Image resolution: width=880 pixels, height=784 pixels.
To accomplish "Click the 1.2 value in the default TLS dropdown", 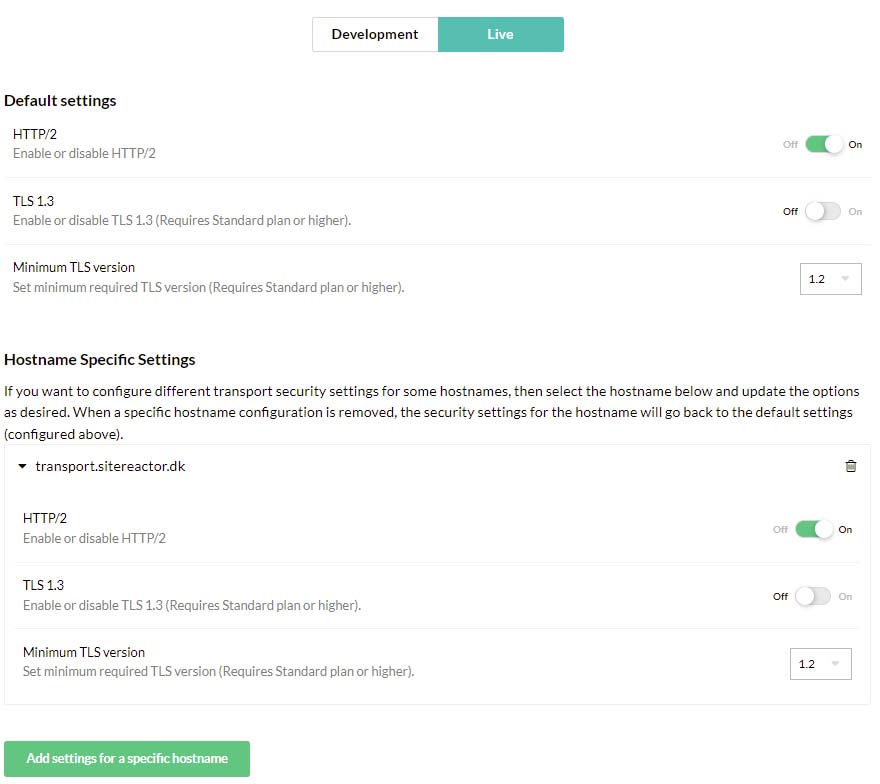I will pos(817,279).
